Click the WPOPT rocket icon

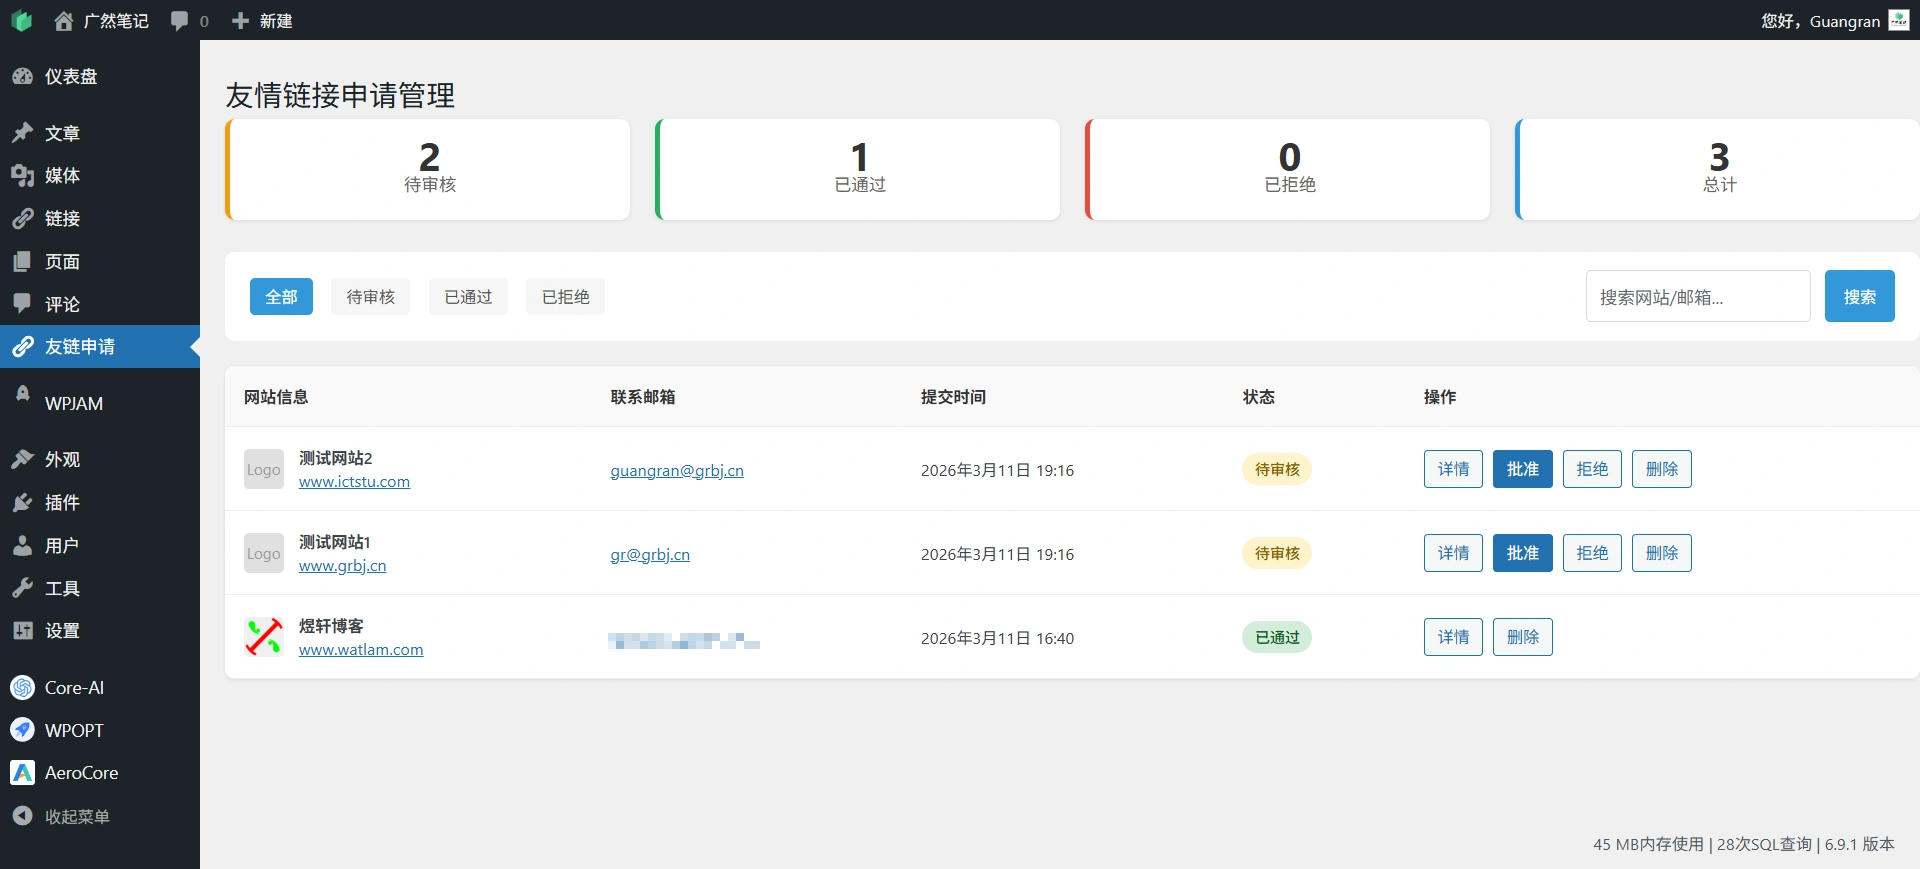click(22, 731)
